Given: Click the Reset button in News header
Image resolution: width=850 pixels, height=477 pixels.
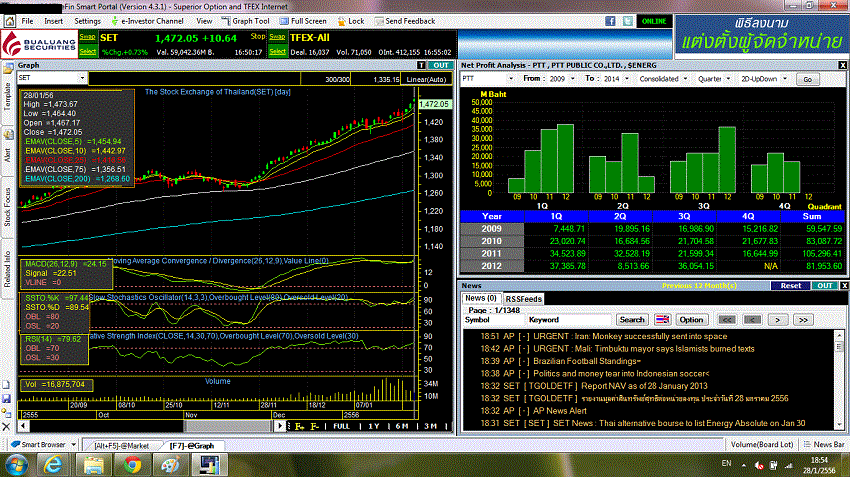Looking at the screenshot, I should pos(790,286).
